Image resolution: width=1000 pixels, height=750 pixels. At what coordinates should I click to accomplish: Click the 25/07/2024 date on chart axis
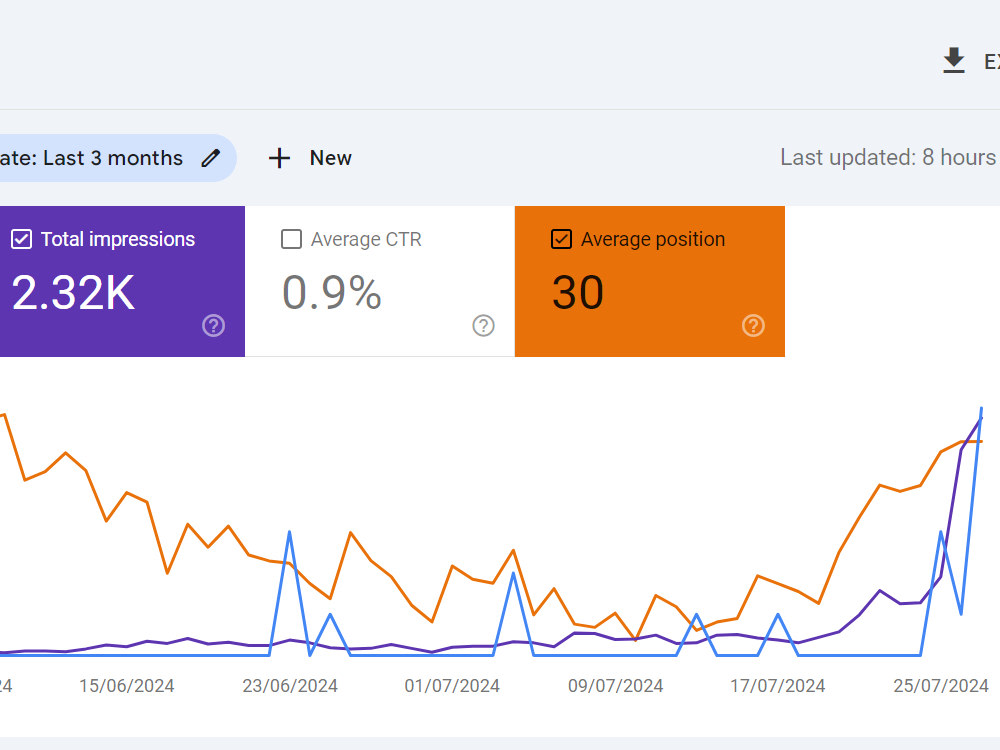[x=941, y=686]
